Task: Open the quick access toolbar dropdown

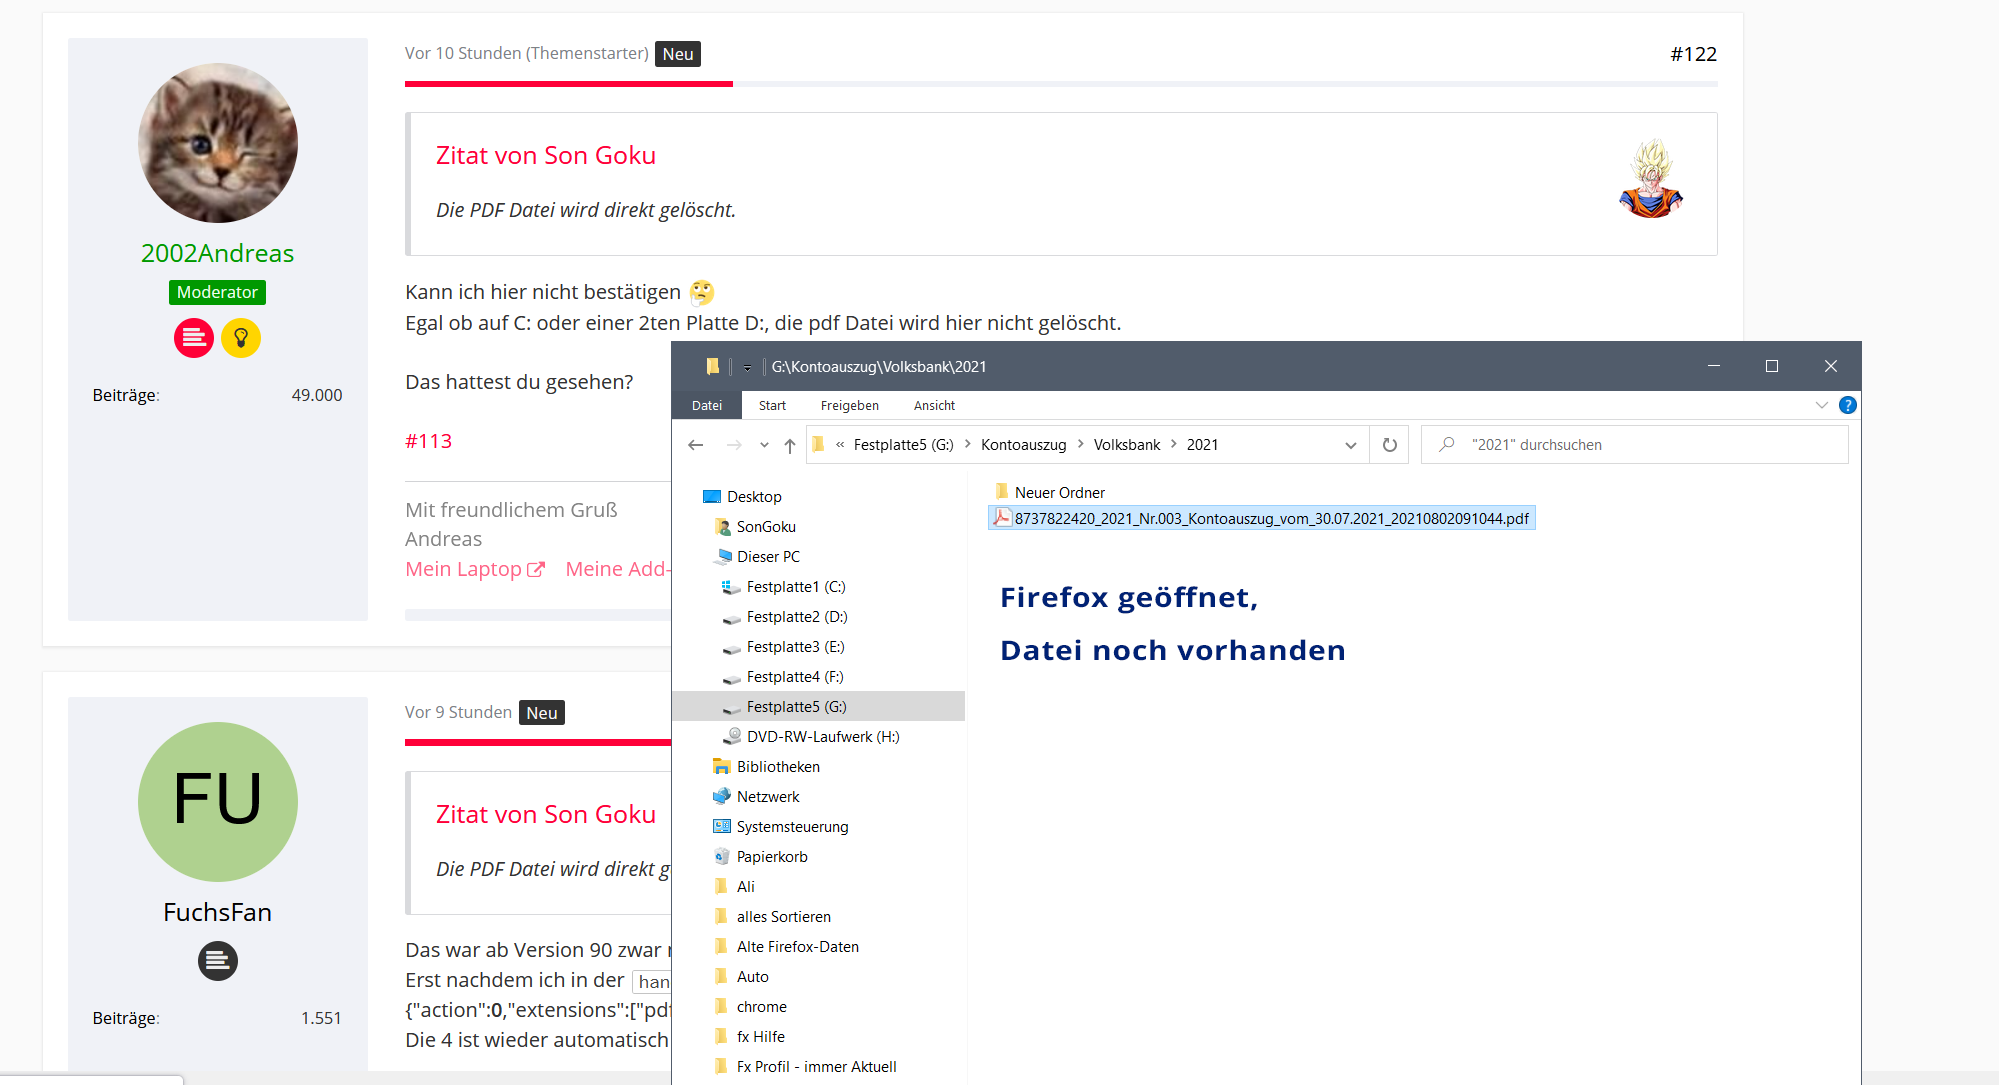Action: [x=747, y=367]
